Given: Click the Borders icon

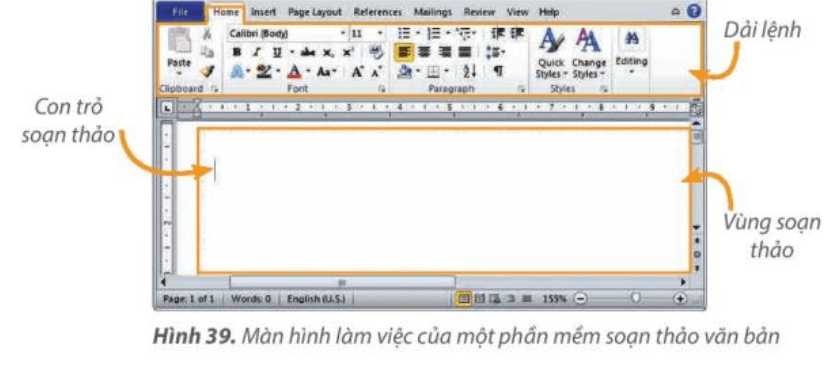Looking at the screenshot, I should [435, 71].
